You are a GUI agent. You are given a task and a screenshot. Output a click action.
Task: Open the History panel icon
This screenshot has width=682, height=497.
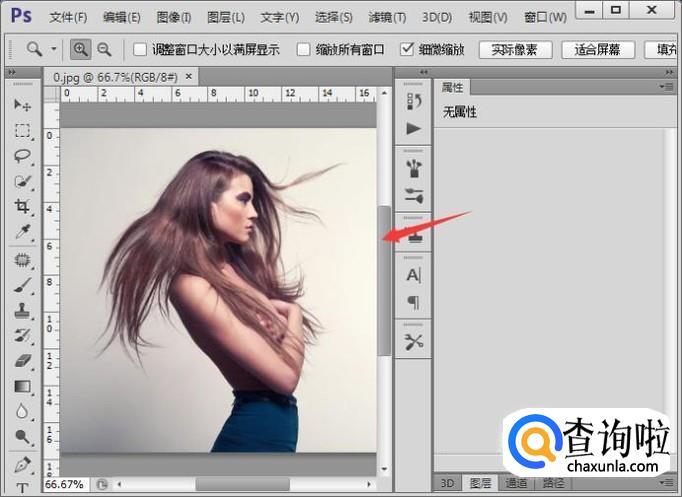coord(413,102)
